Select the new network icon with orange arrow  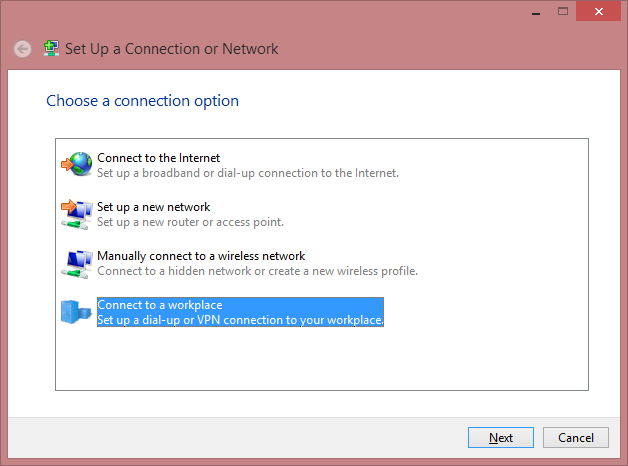coord(76,214)
